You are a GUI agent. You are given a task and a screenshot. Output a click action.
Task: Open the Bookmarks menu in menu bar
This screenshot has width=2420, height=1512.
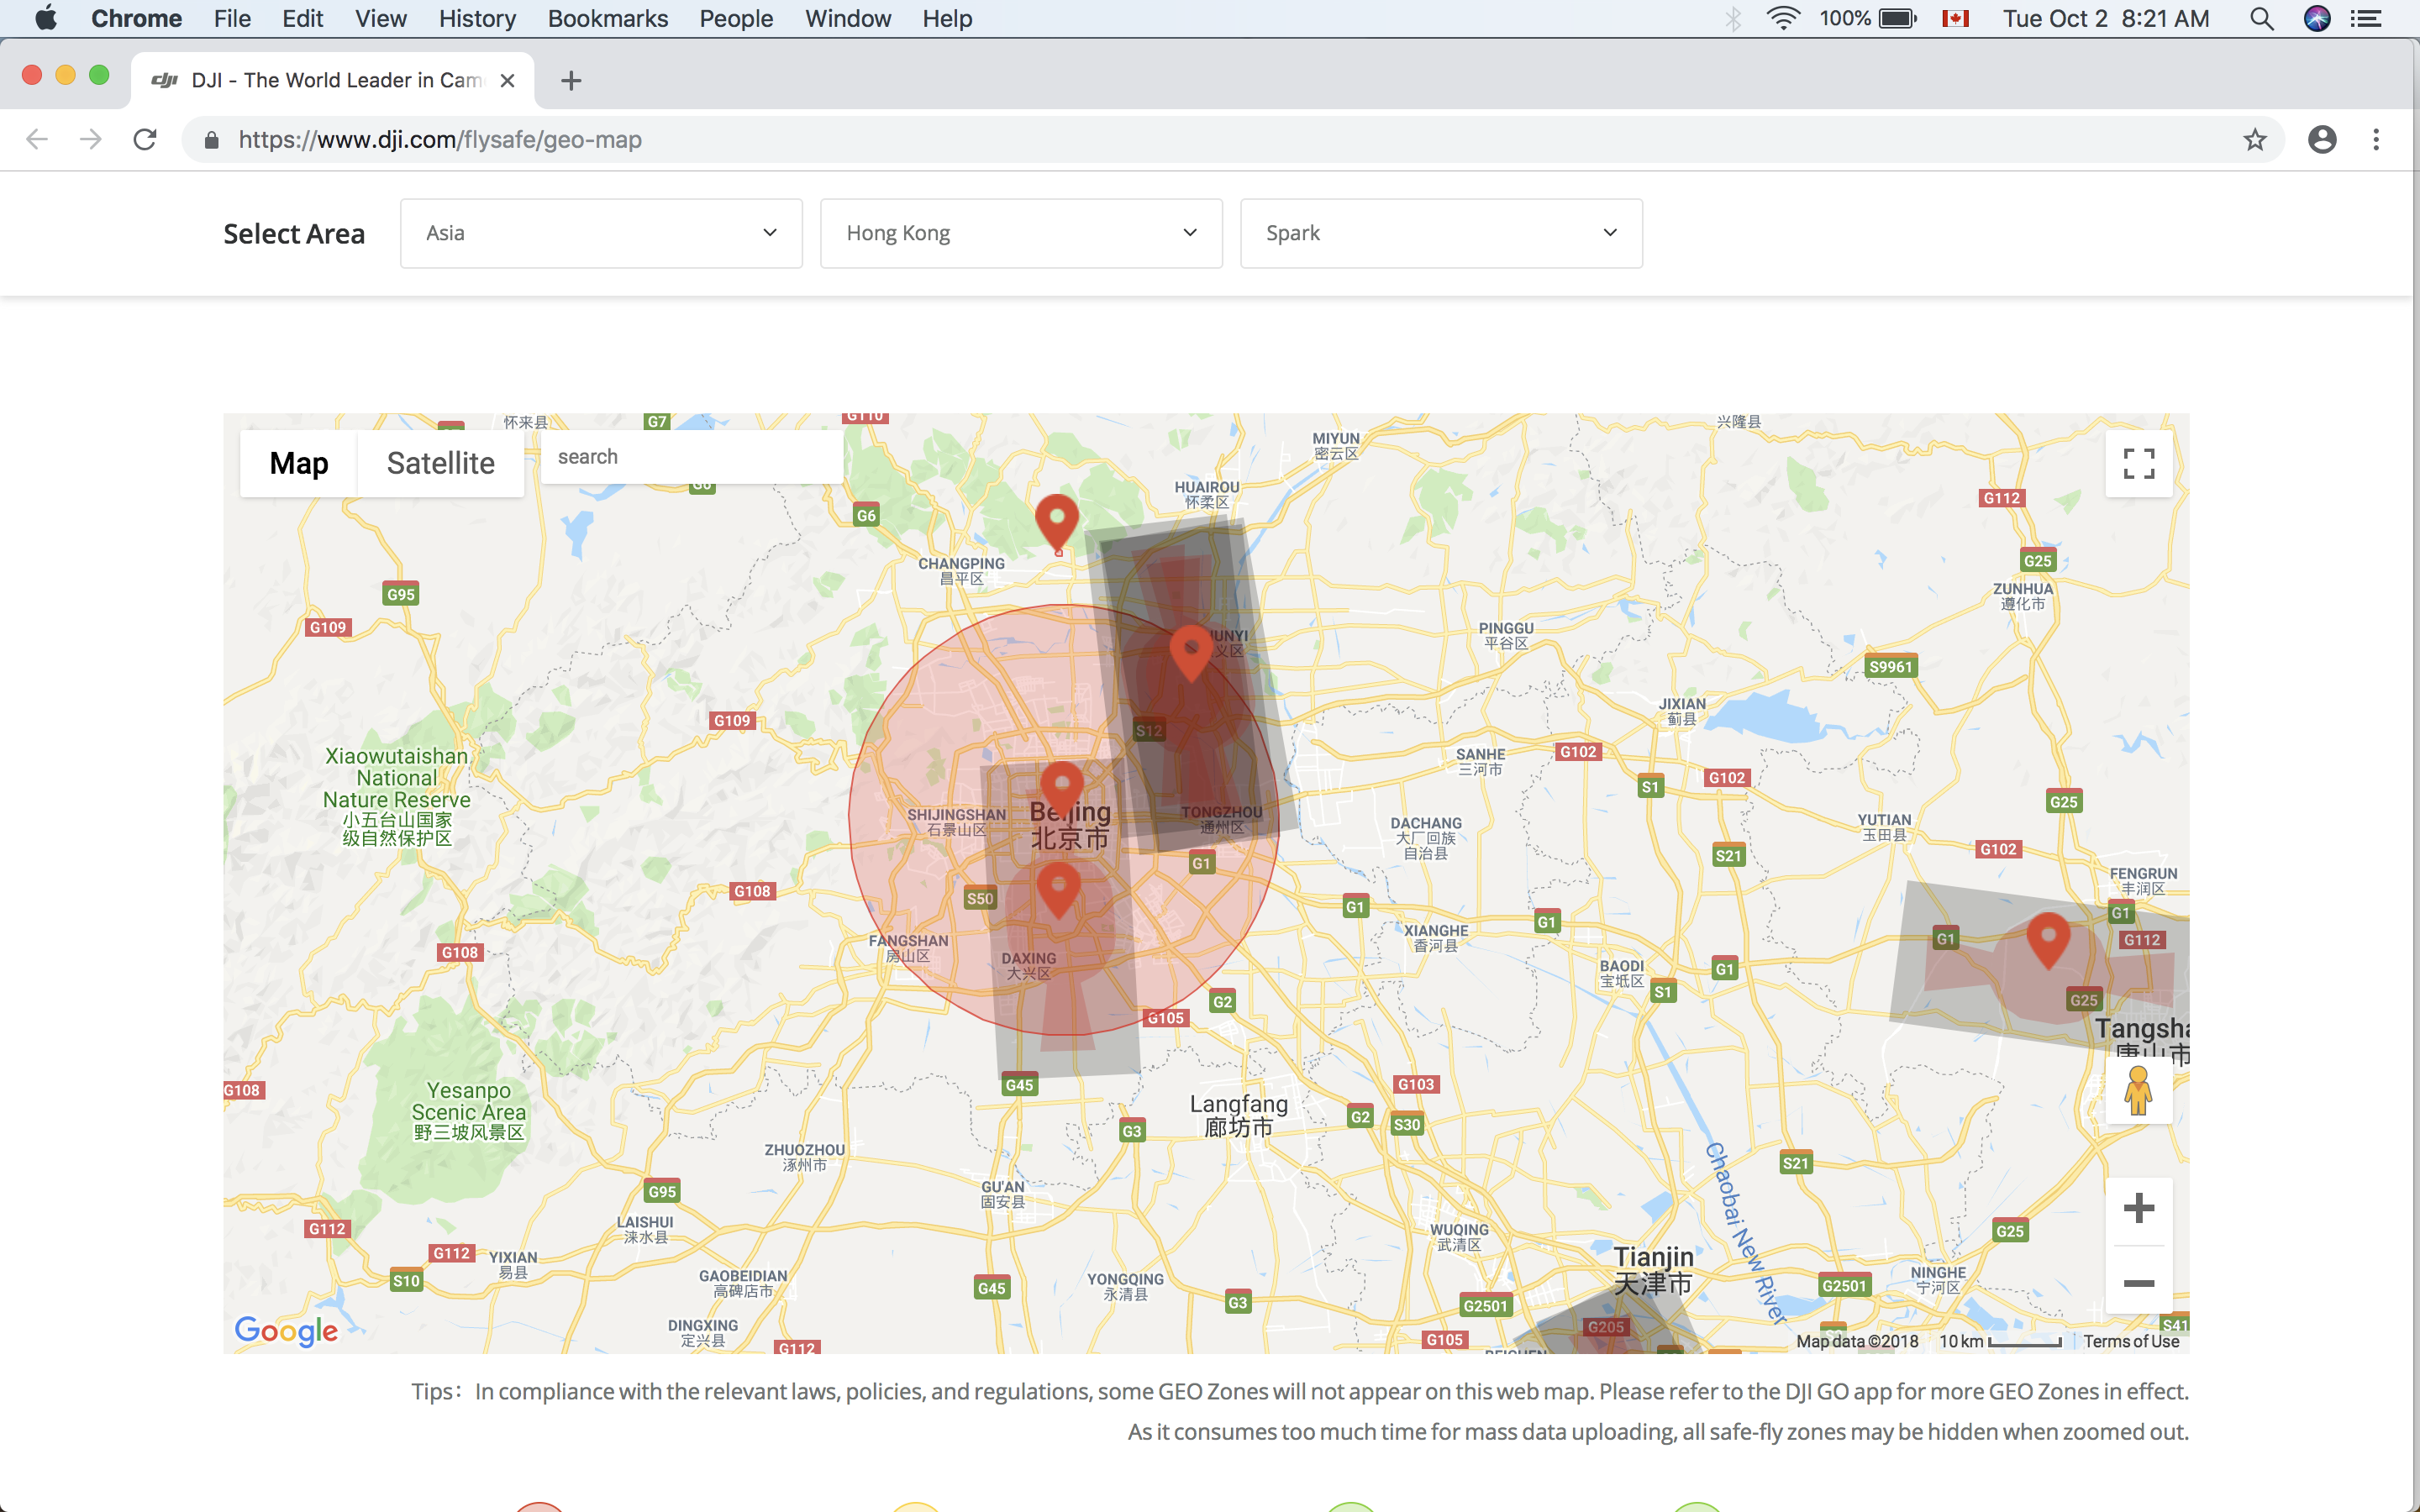coord(607,18)
